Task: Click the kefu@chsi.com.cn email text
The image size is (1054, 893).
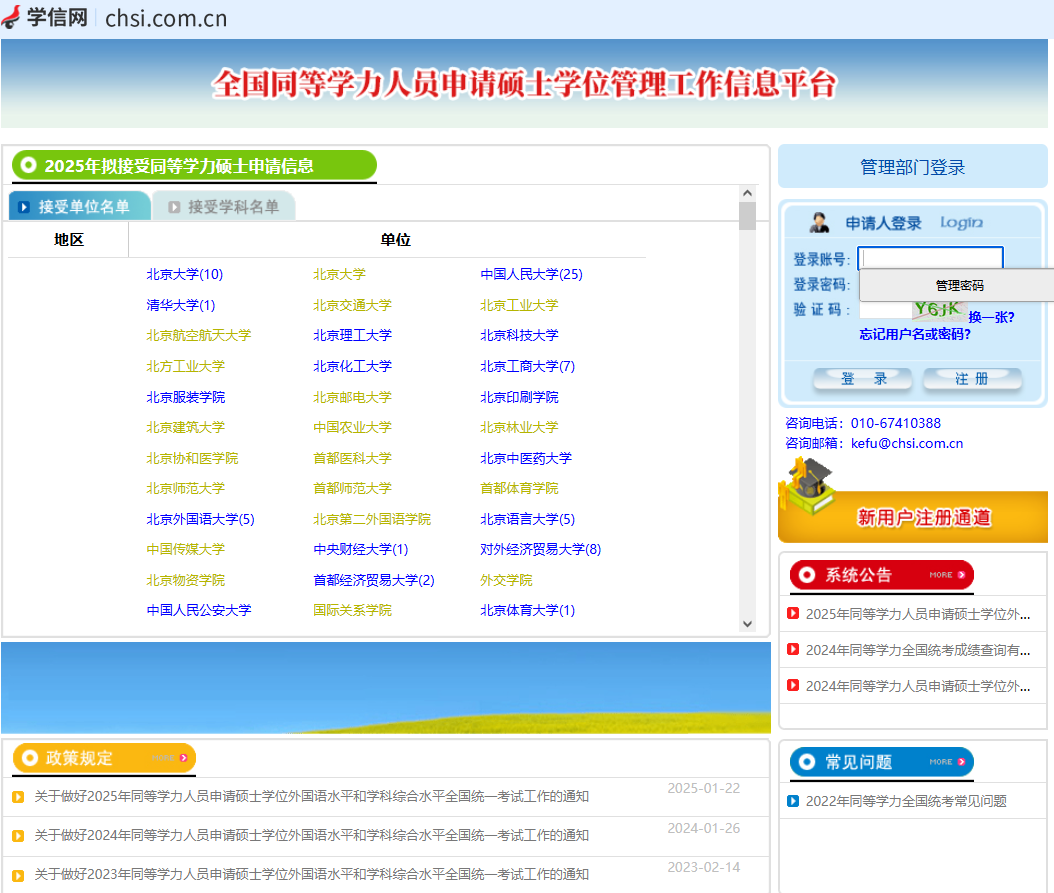Action: click(x=907, y=444)
